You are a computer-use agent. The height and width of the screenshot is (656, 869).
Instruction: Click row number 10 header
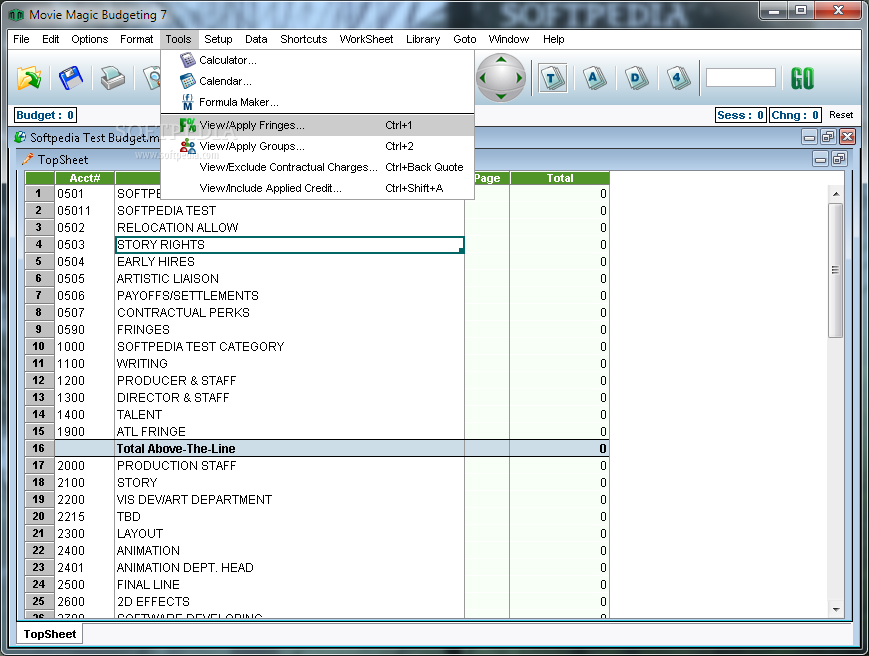pyautogui.click(x=39, y=346)
